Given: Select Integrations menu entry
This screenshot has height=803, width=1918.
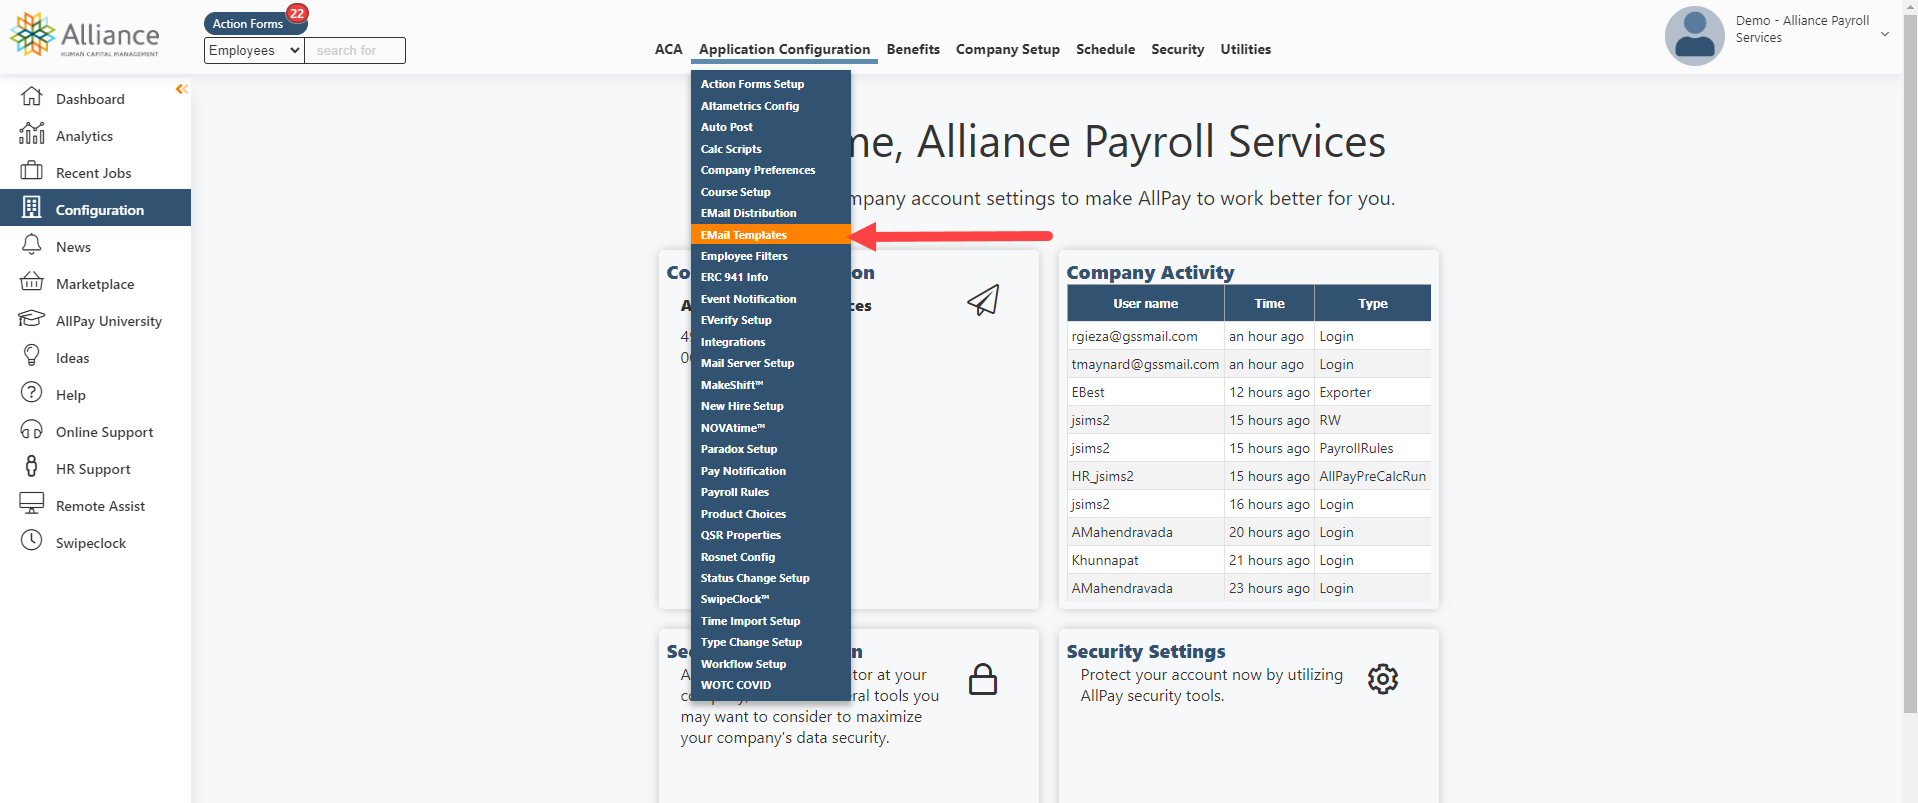Looking at the screenshot, I should pos(770,342).
